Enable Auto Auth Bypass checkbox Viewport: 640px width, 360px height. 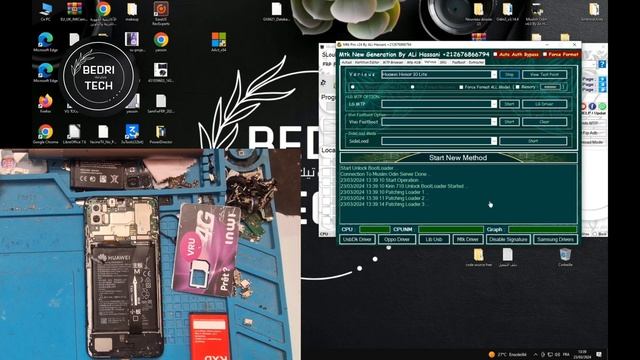coord(496,54)
